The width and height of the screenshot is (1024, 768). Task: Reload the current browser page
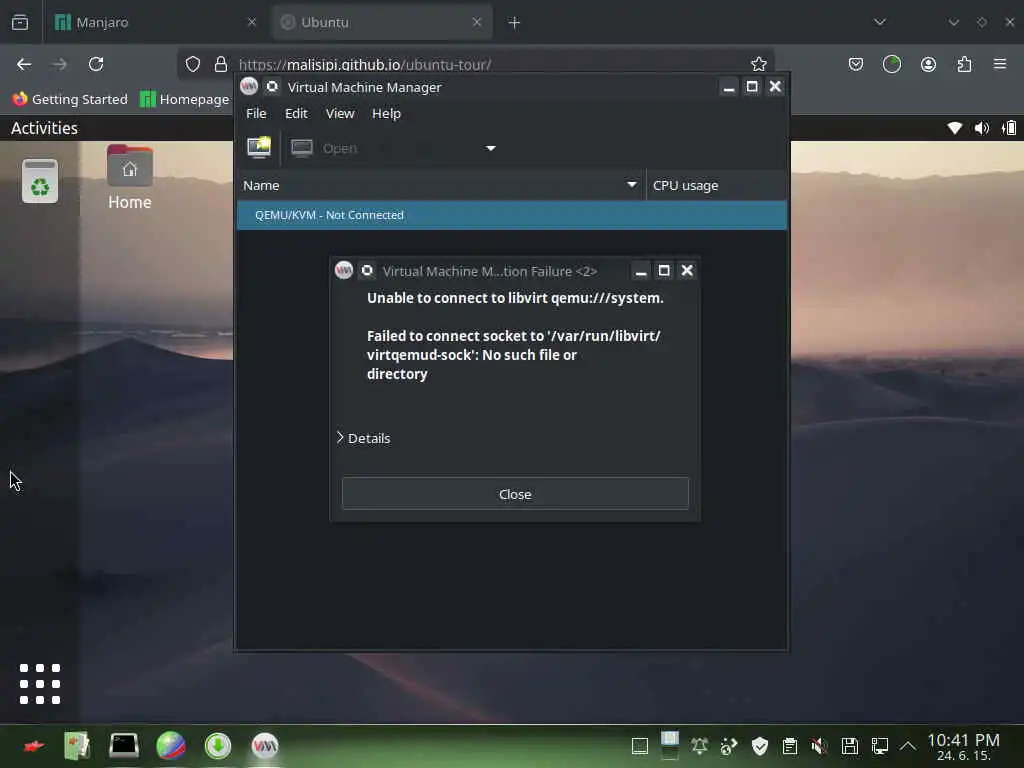[96, 64]
